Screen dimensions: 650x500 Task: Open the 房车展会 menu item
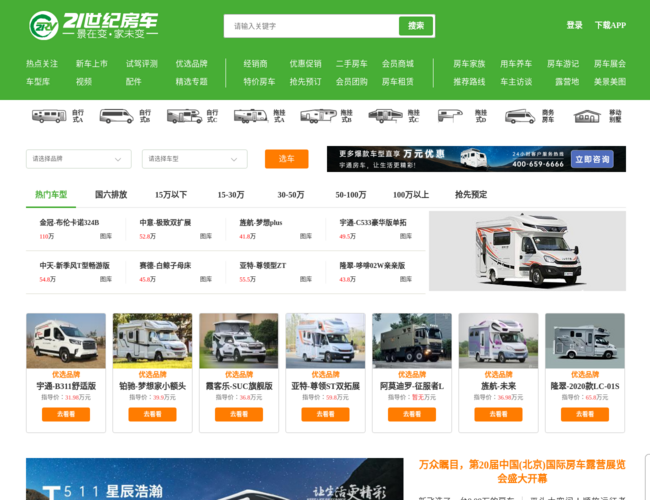610,63
